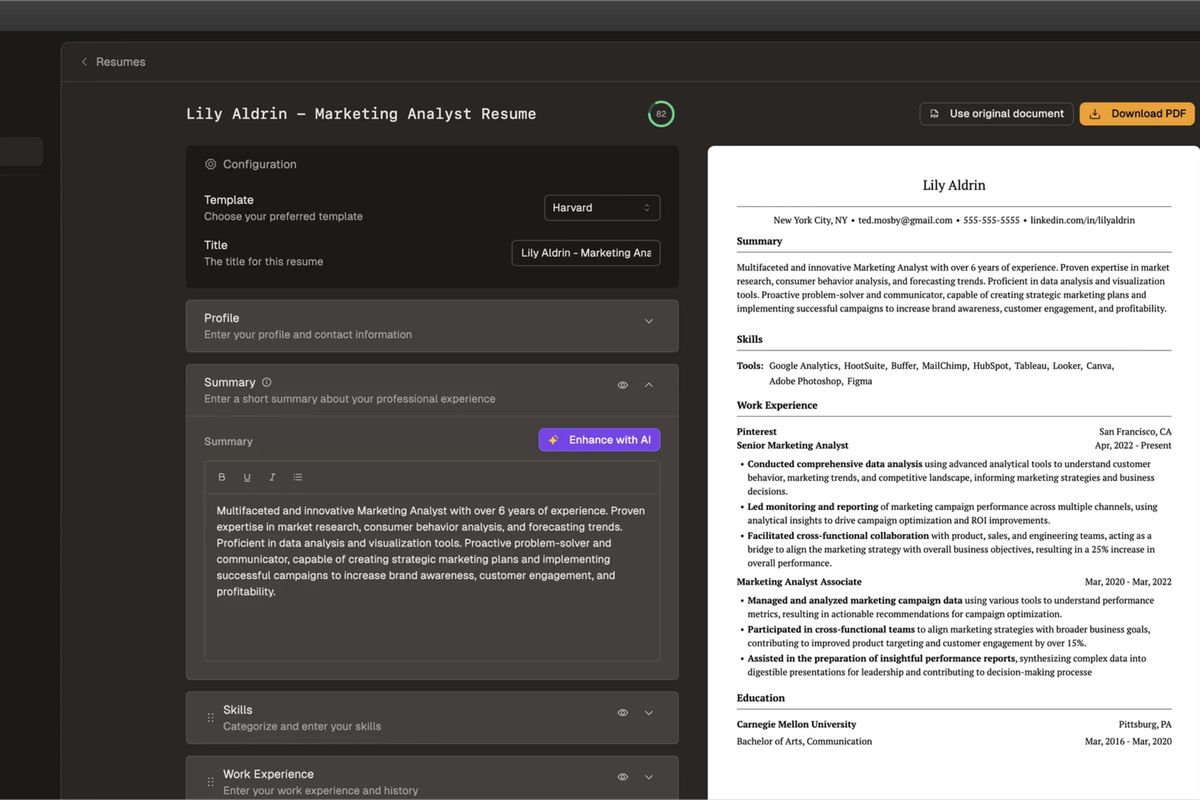Hide the Work Experience section
Viewport: 1200px width, 800px height.
[x=622, y=777]
